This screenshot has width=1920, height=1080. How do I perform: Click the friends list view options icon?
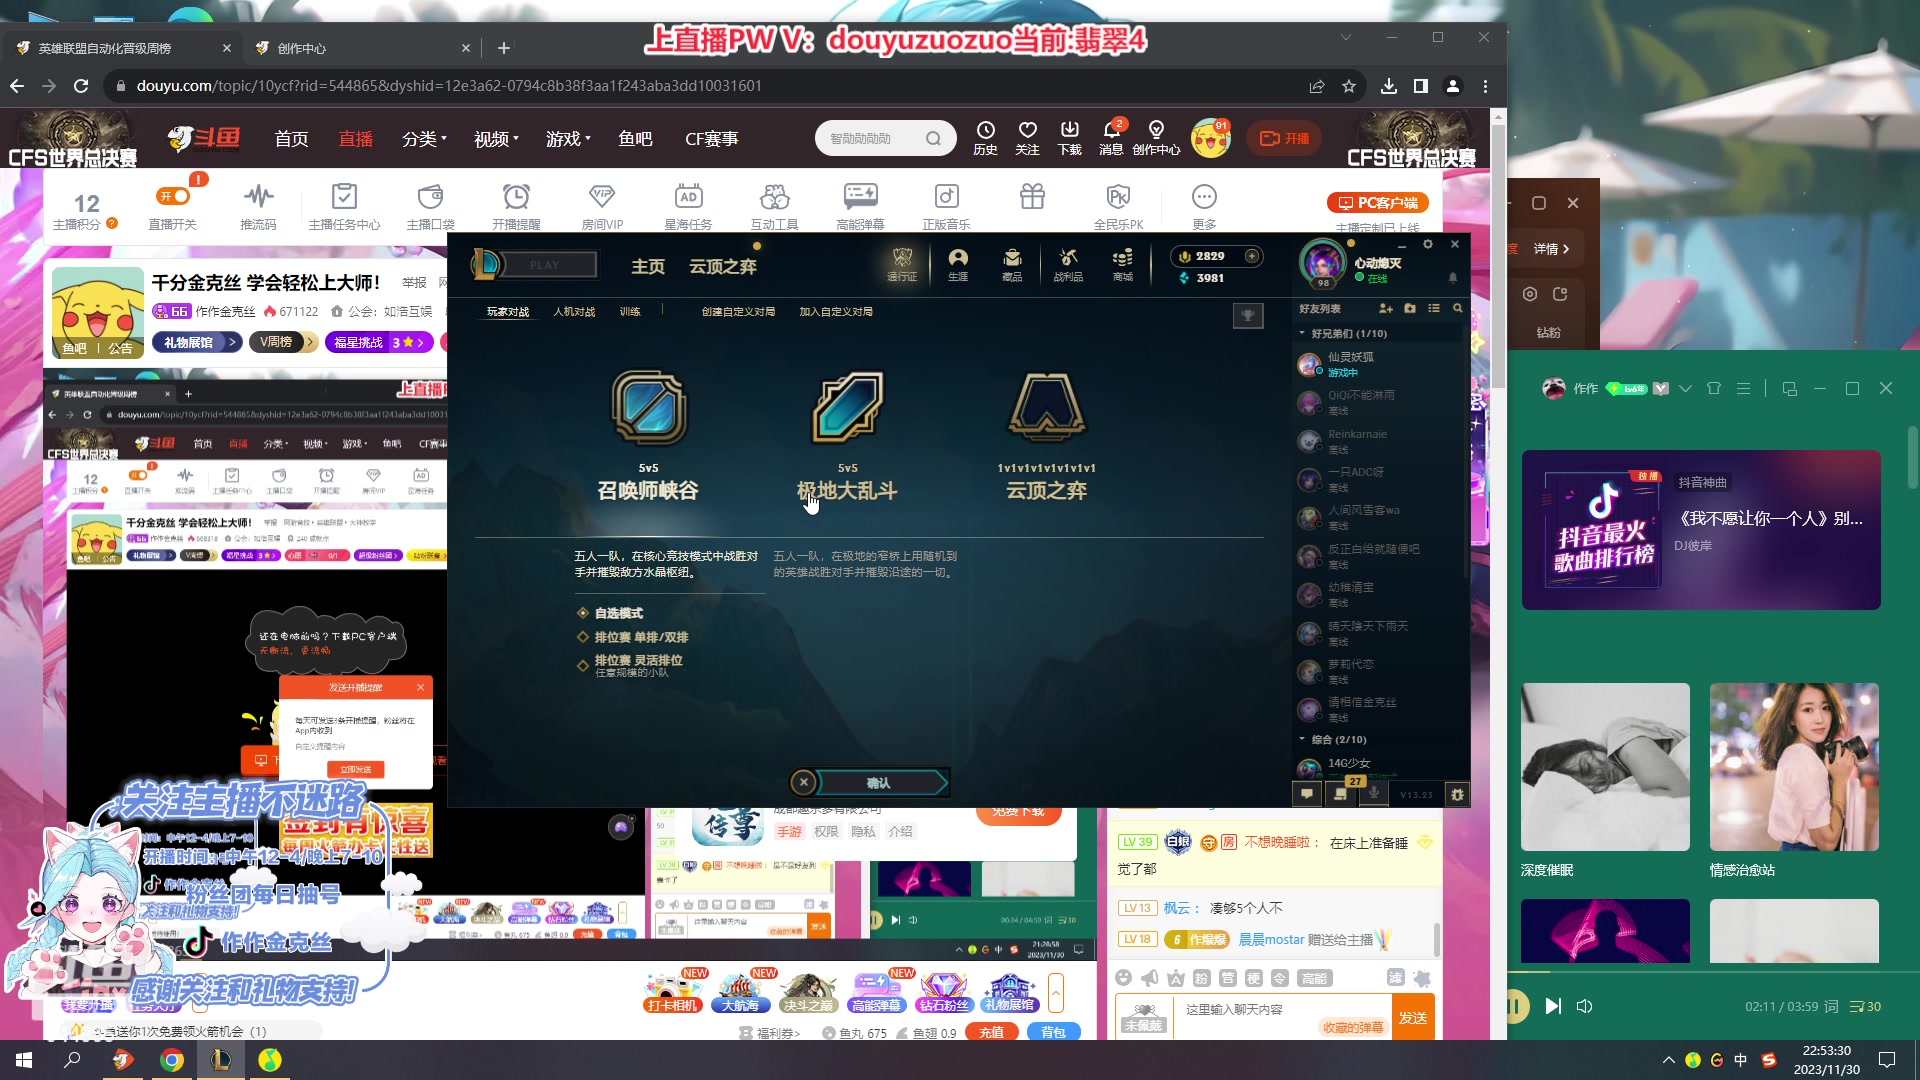pyautogui.click(x=1434, y=308)
